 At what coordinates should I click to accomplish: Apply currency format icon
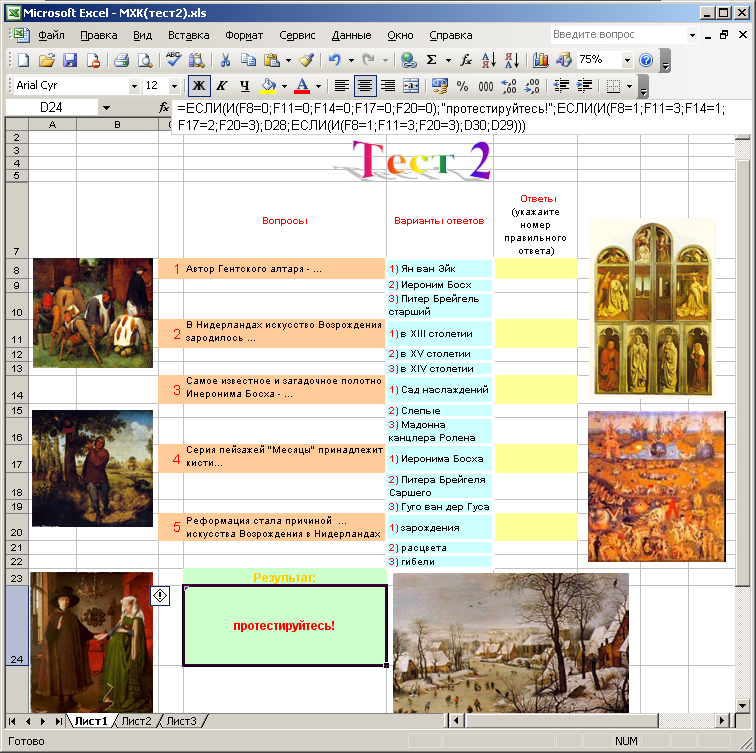coord(439,86)
